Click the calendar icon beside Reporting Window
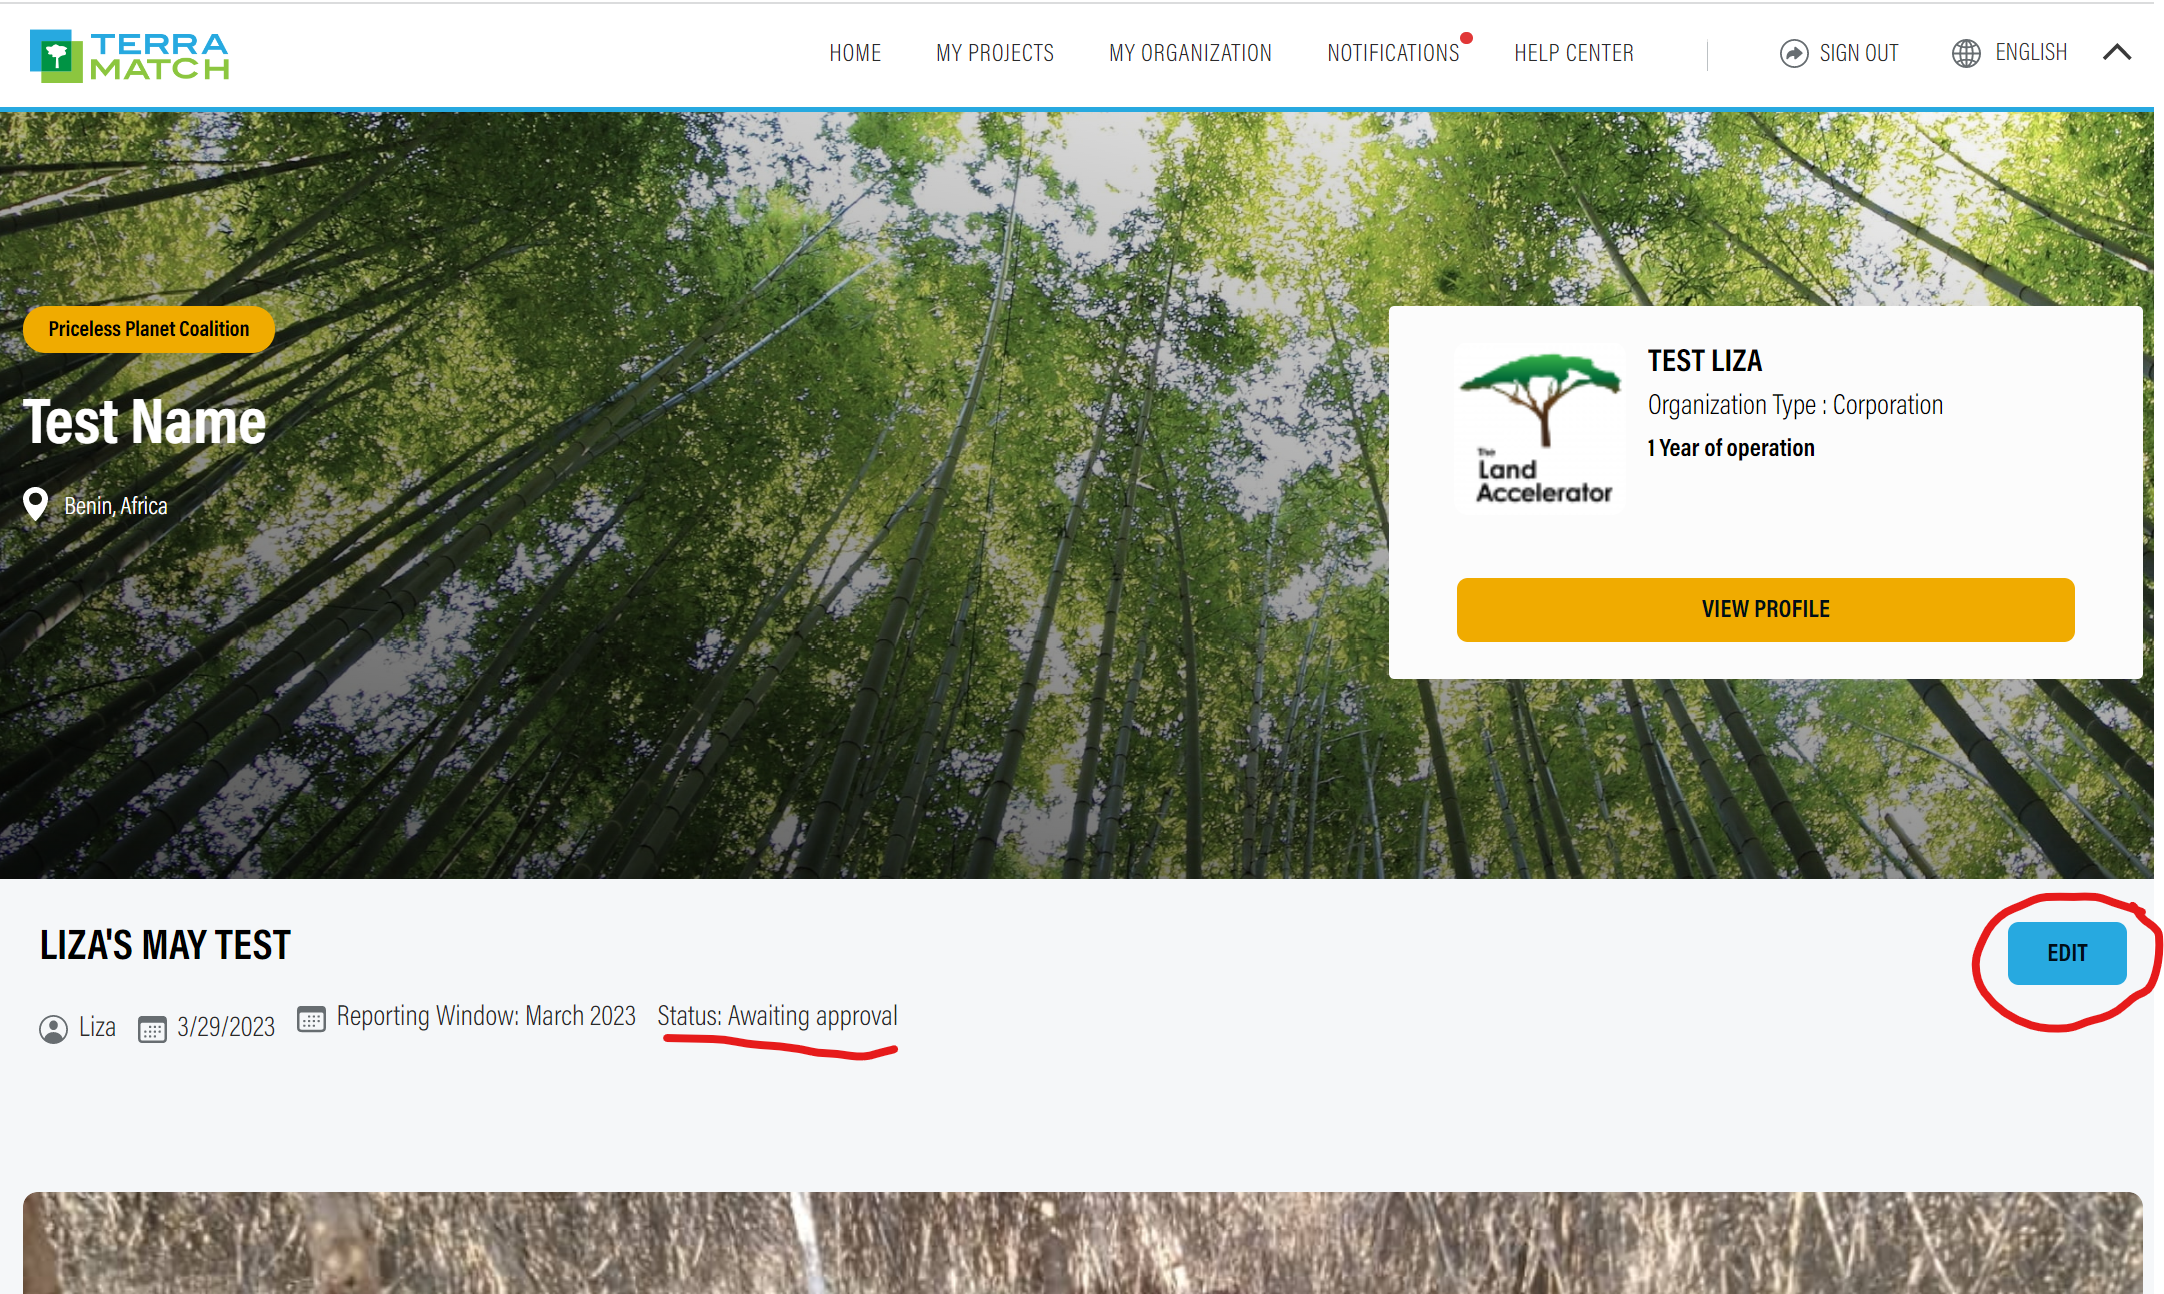Screen dimensions: 2164x1294 (312, 1019)
